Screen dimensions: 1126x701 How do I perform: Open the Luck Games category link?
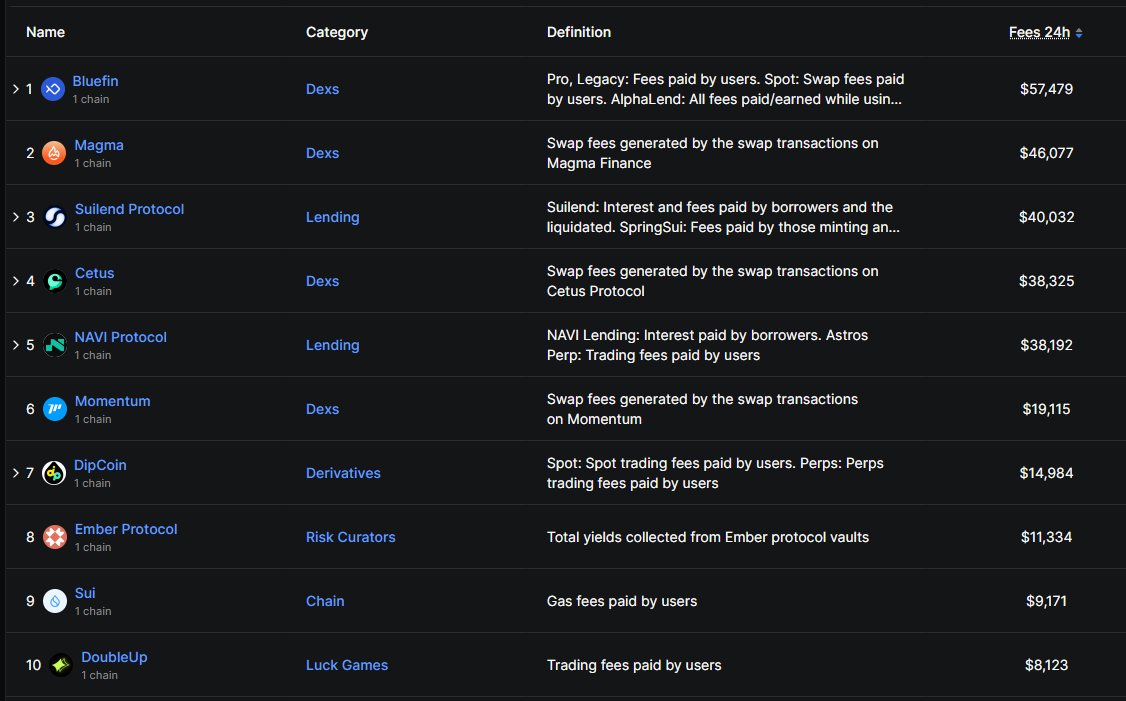(x=347, y=664)
